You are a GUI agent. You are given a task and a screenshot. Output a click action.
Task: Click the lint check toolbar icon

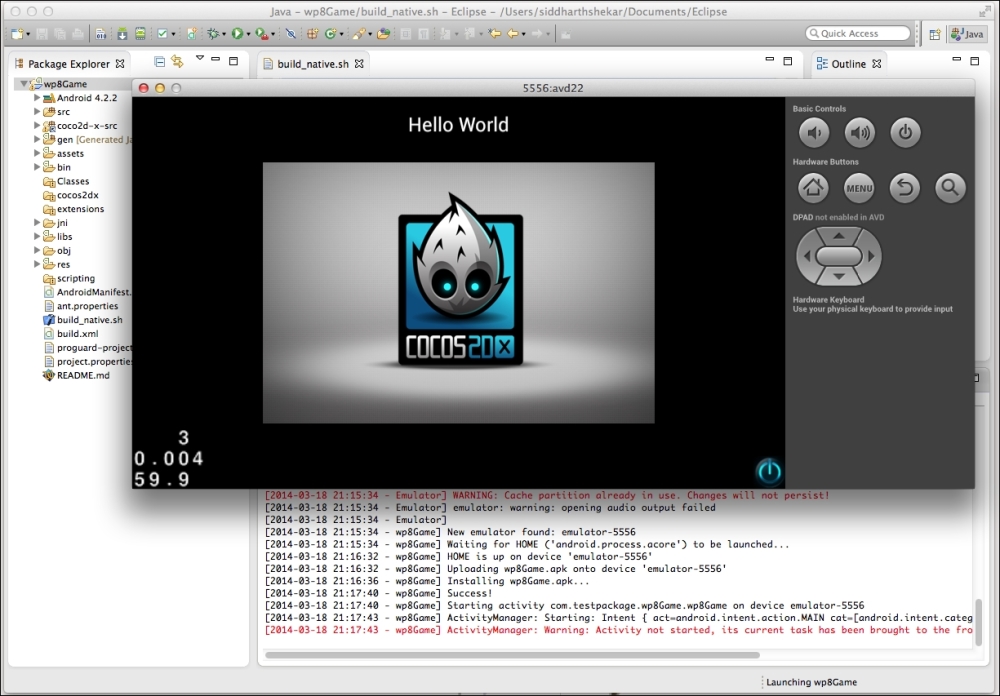tap(162, 34)
